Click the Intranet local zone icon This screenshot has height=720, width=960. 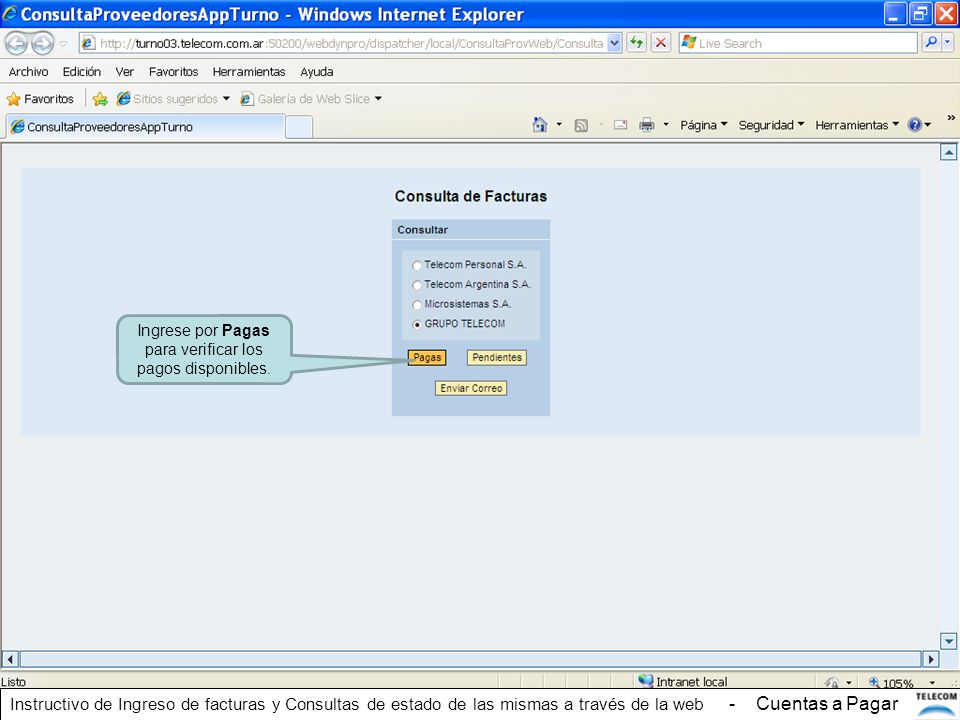click(x=645, y=680)
